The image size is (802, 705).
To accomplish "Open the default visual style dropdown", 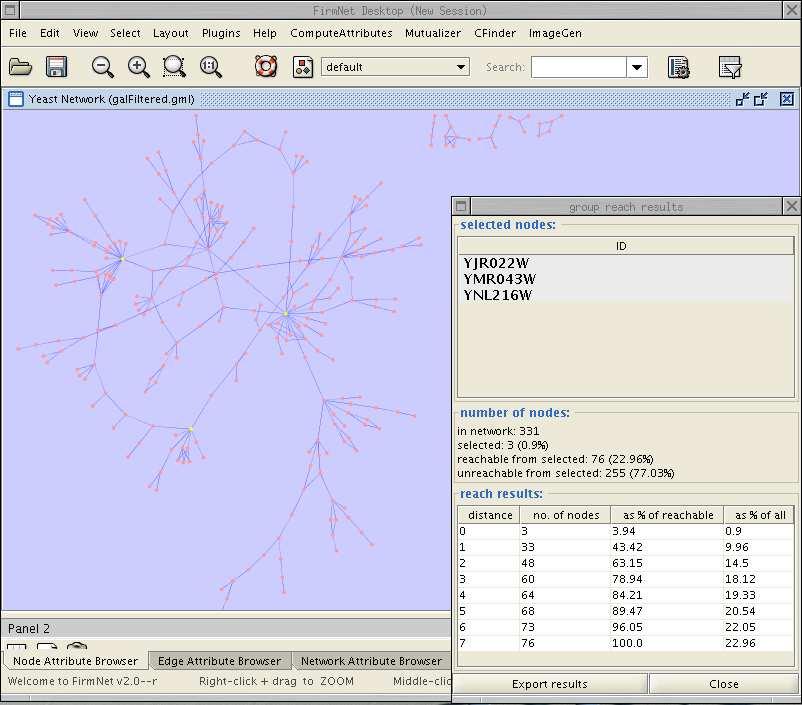I will [395, 67].
